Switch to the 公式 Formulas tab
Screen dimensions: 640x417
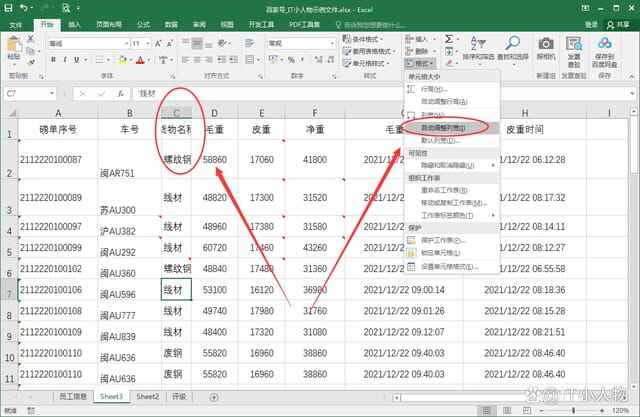click(x=143, y=25)
